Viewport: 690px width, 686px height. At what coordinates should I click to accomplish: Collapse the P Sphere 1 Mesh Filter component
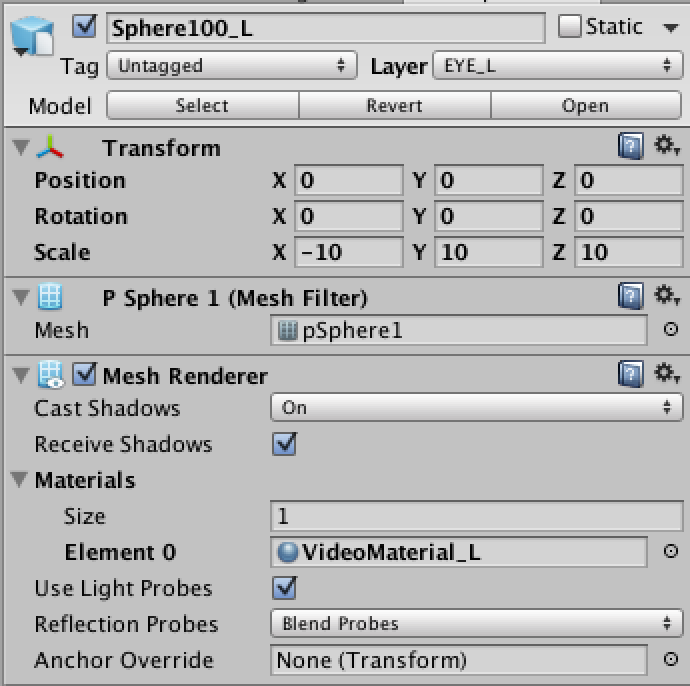coord(21,297)
